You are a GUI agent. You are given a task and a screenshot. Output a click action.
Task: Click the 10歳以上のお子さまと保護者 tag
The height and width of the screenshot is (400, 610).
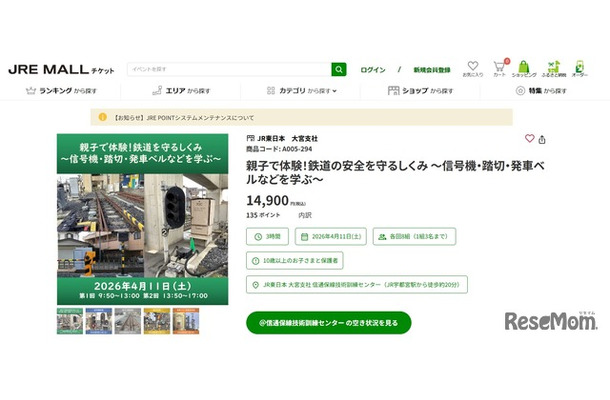click(x=294, y=261)
